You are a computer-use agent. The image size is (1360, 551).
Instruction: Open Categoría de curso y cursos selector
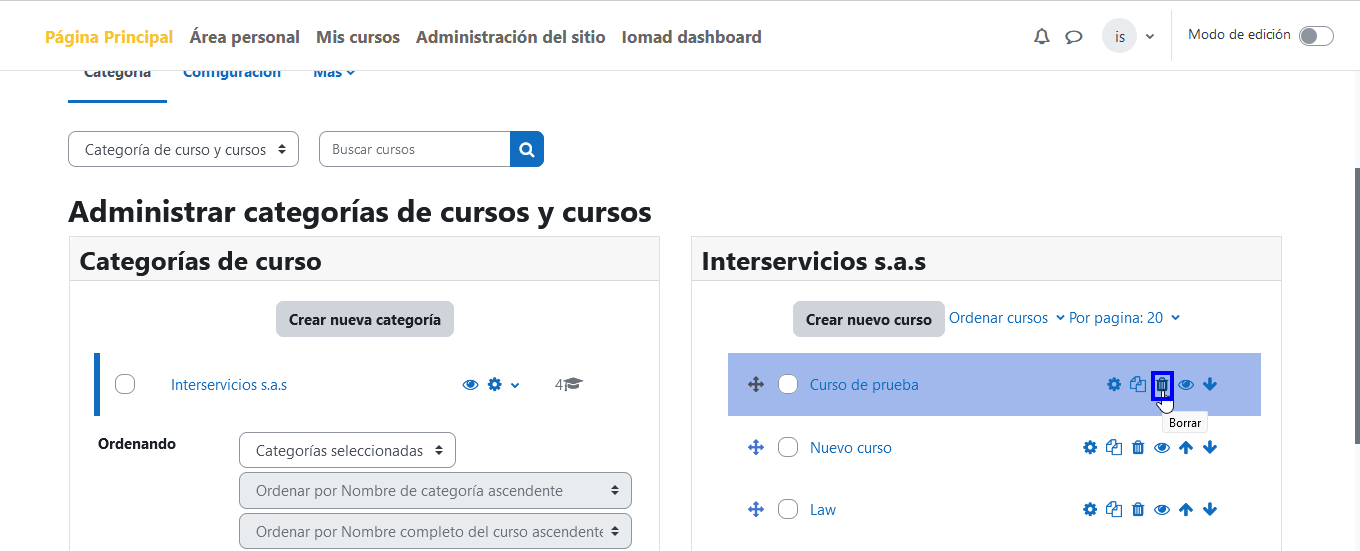[183, 149]
